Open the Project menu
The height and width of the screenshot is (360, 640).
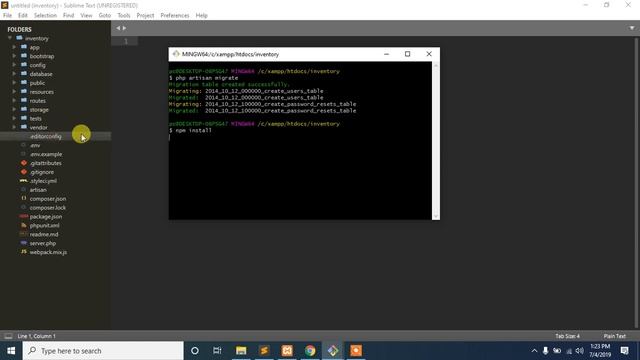click(x=145, y=15)
